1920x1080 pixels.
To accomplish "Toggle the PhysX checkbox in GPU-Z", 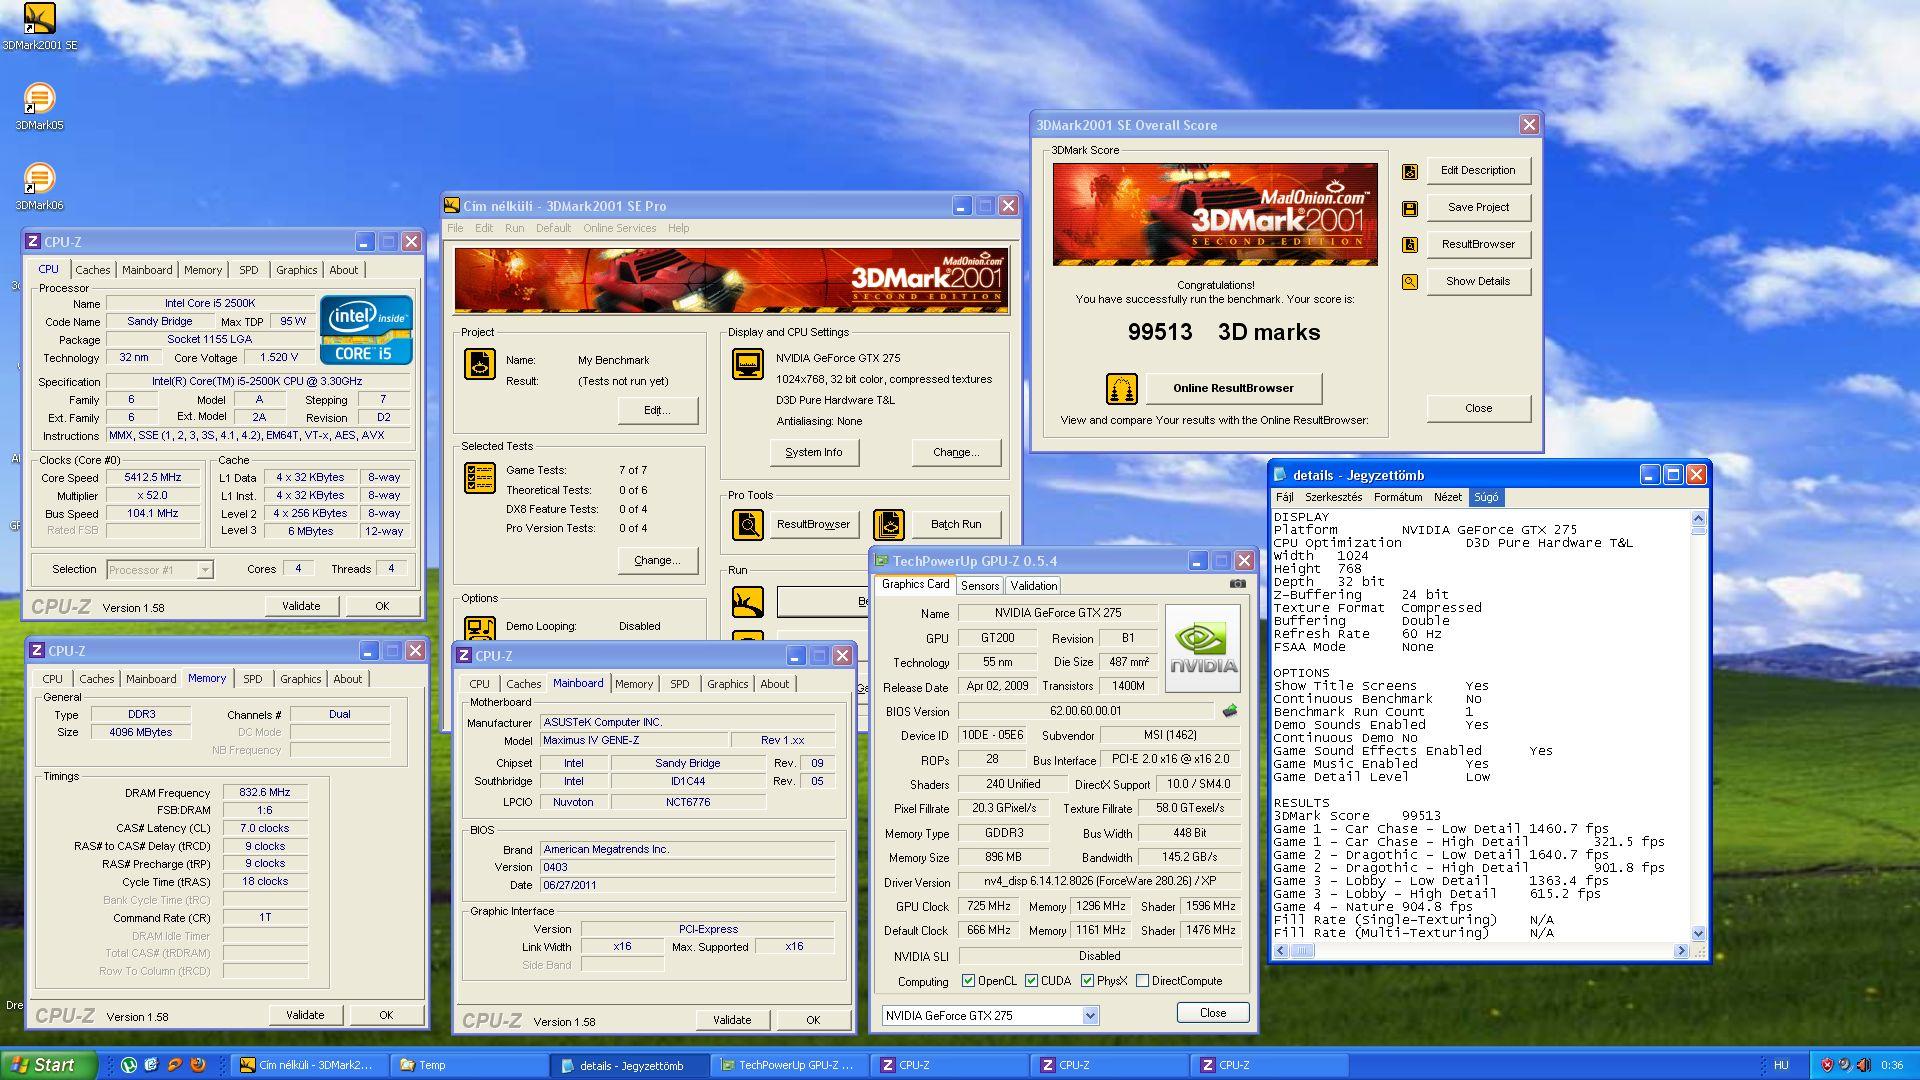I will (1087, 981).
